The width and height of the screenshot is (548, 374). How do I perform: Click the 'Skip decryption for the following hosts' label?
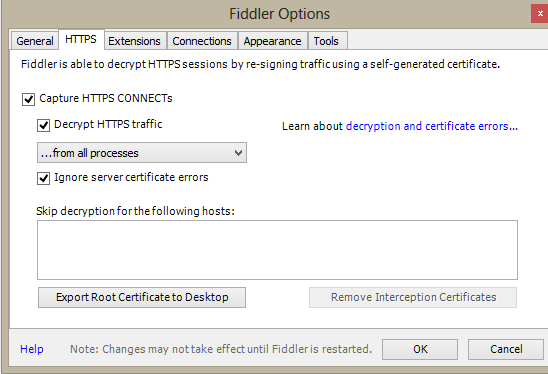136,211
